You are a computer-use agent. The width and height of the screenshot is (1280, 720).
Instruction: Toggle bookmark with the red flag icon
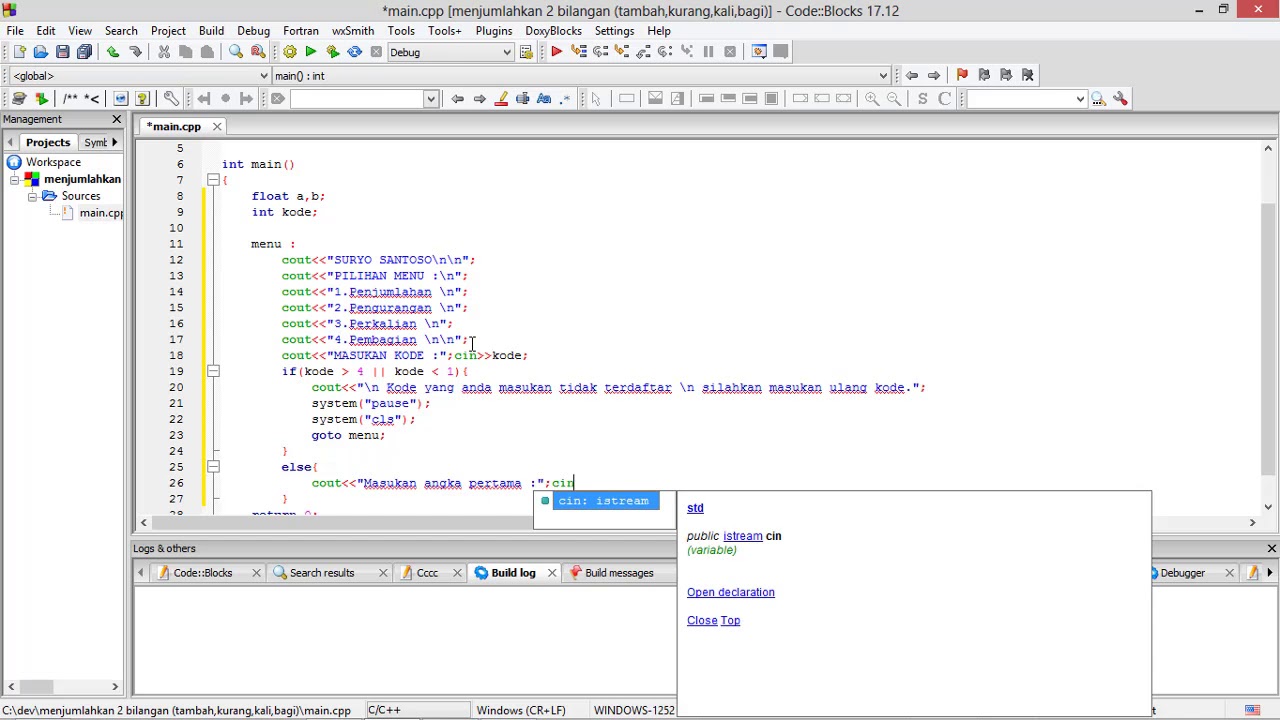(x=962, y=75)
